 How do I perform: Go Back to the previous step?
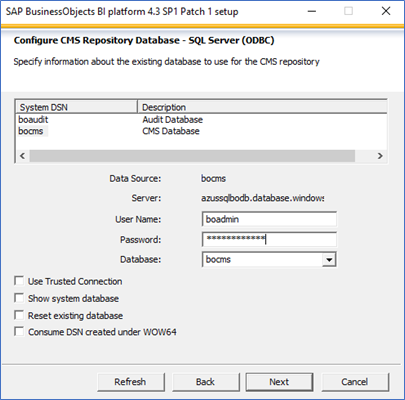[x=206, y=382]
